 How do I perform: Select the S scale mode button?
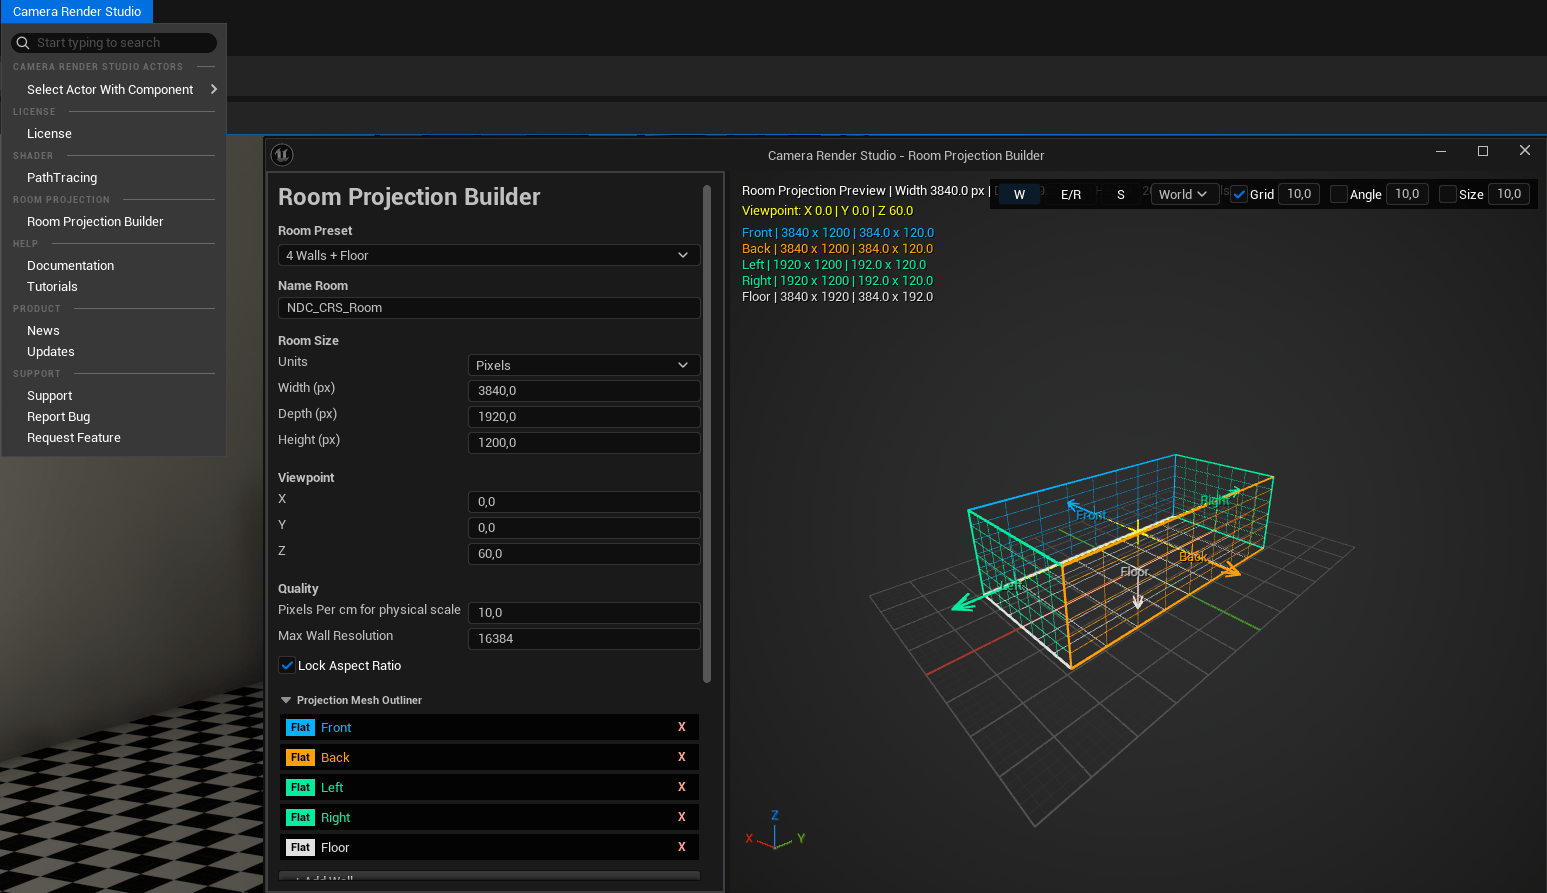(x=1121, y=194)
